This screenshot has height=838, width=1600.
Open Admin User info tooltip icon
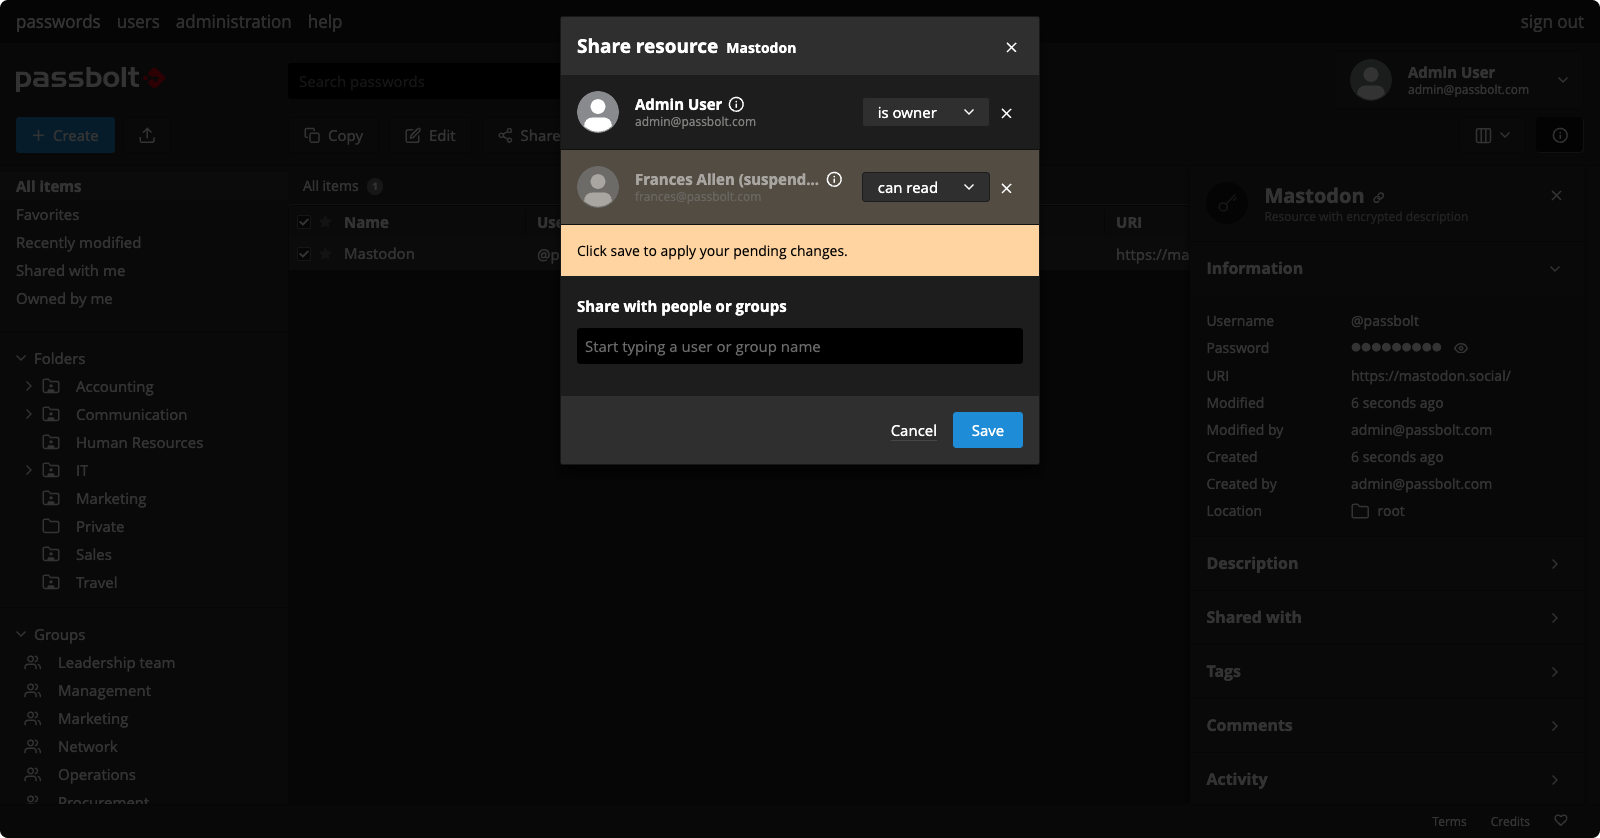(x=736, y=104)
